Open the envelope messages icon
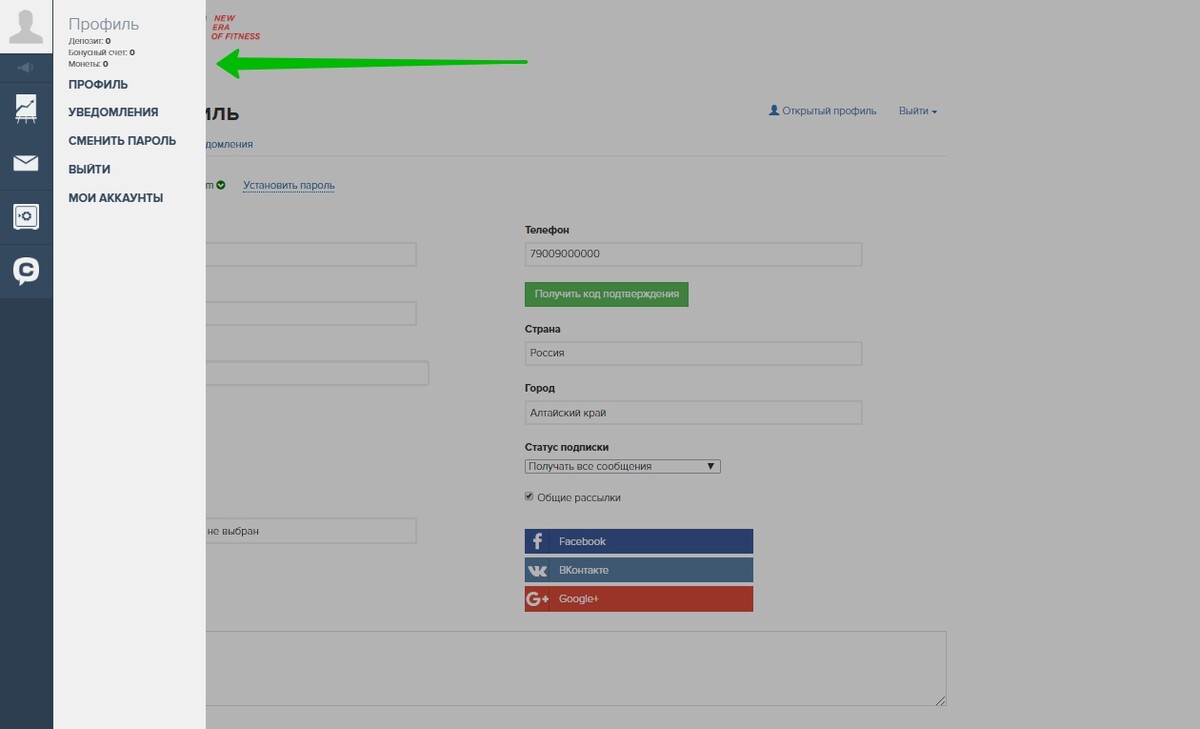Image resolution: width=1200 pixels, height=729 pixels. (x=26, y=163)
